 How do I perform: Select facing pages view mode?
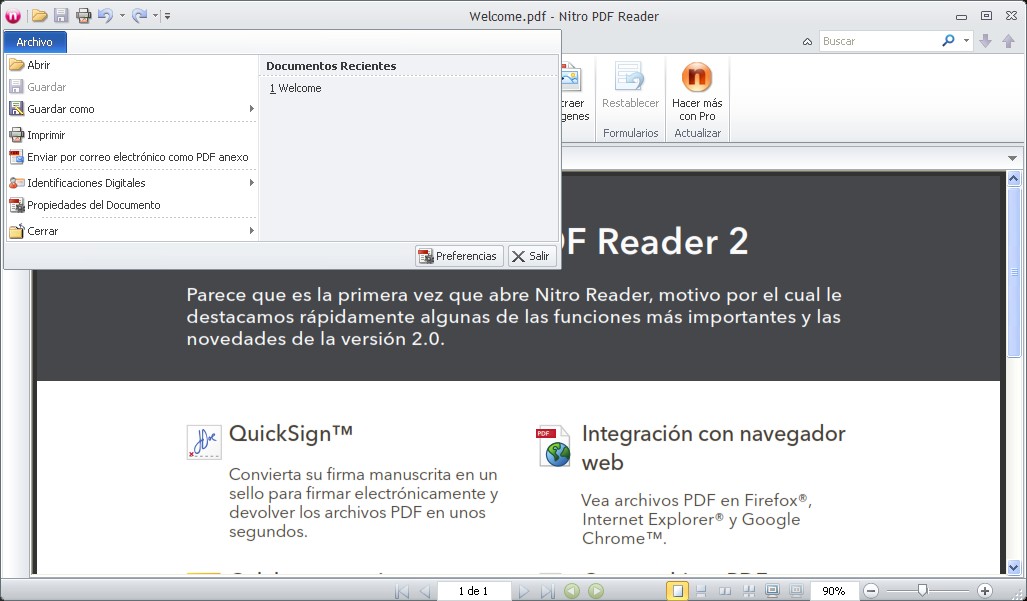725,591
